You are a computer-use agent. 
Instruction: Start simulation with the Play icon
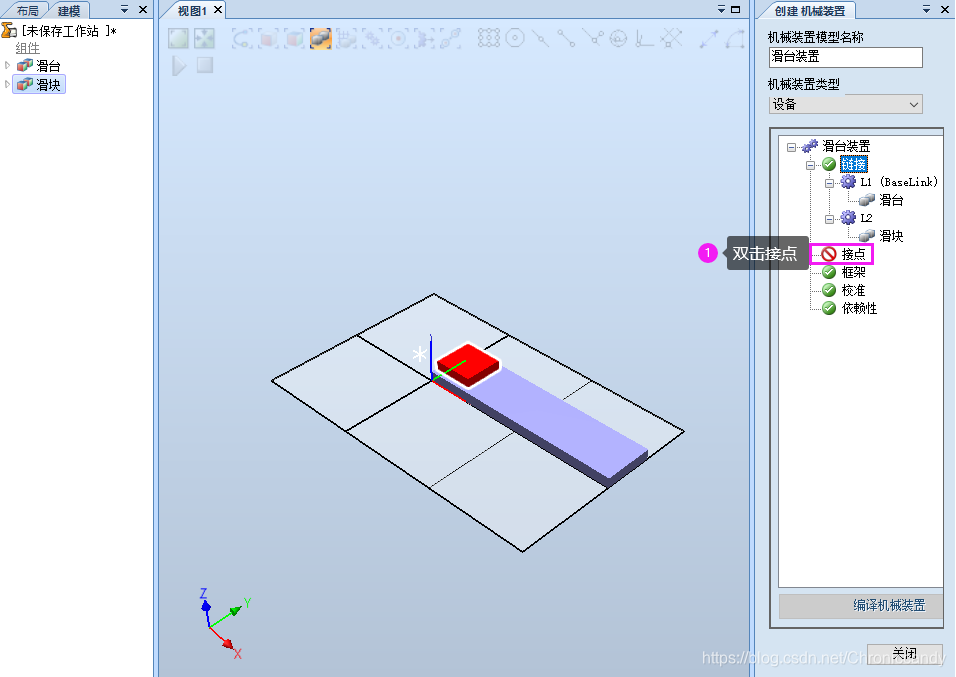click(x=179, y=65)
